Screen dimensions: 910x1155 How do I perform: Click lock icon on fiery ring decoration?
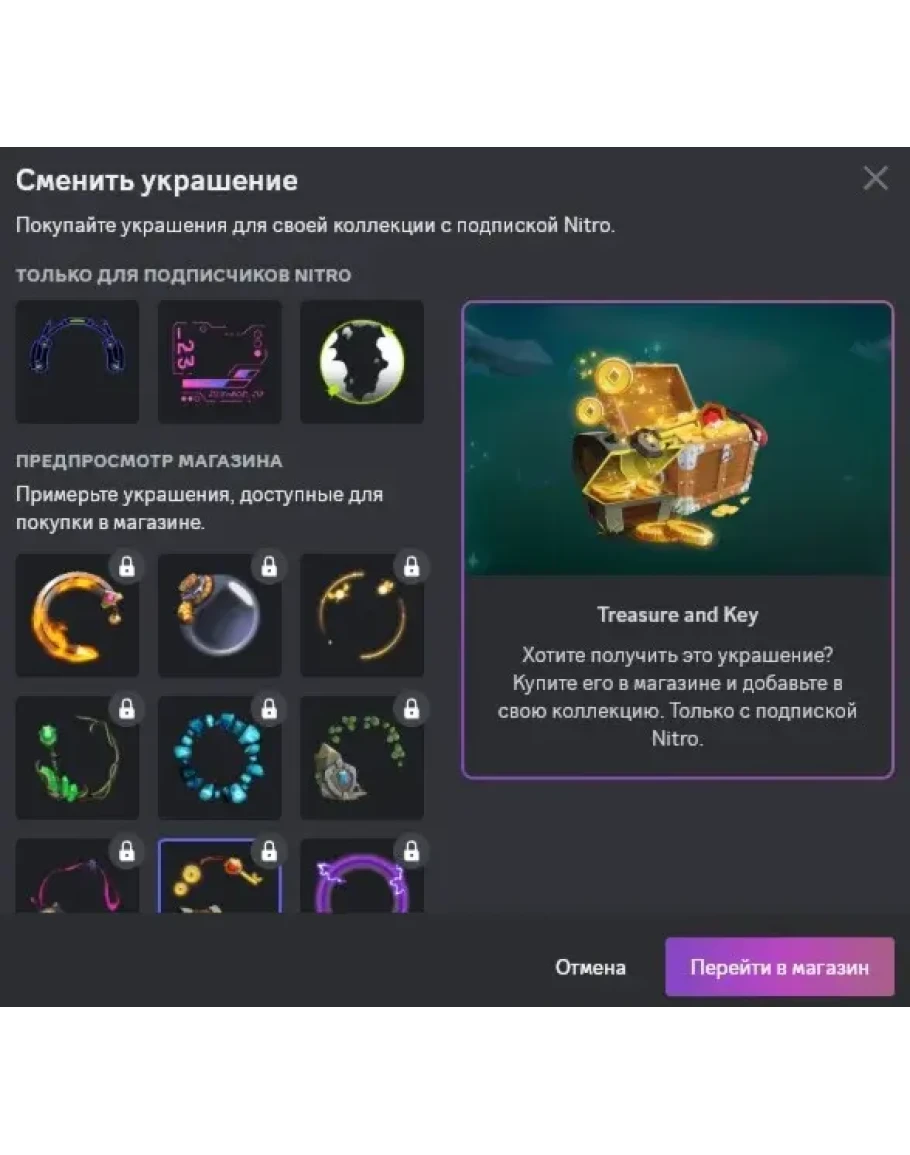127,566
